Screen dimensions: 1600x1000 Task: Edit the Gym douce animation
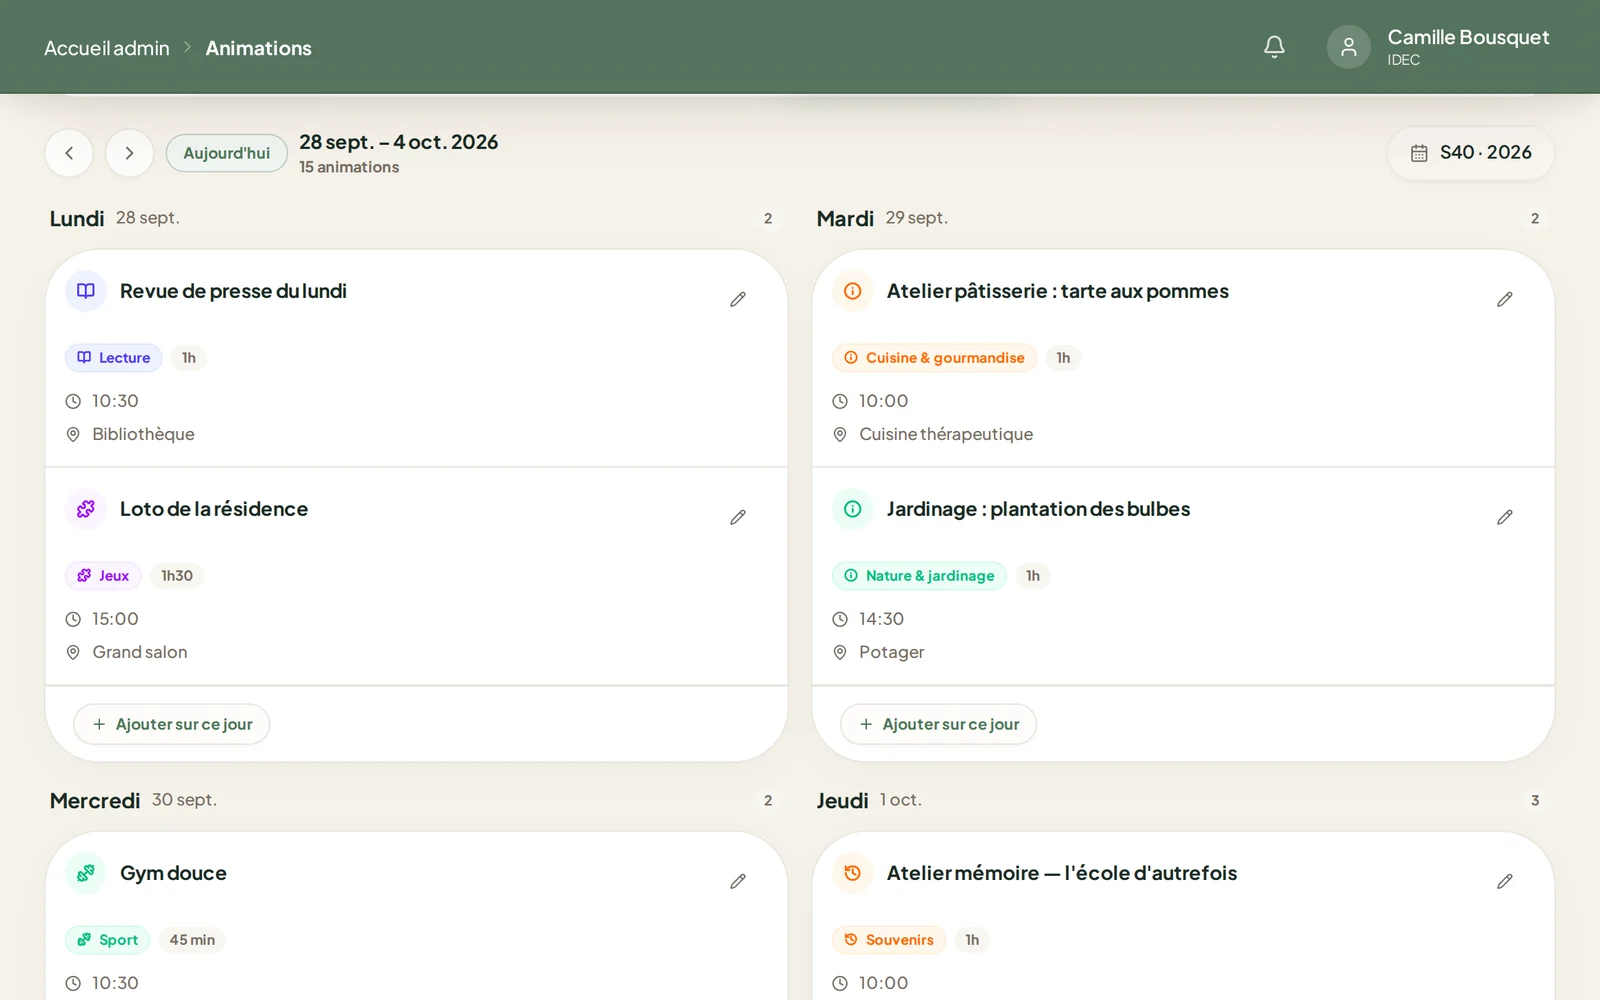(738, 881)
